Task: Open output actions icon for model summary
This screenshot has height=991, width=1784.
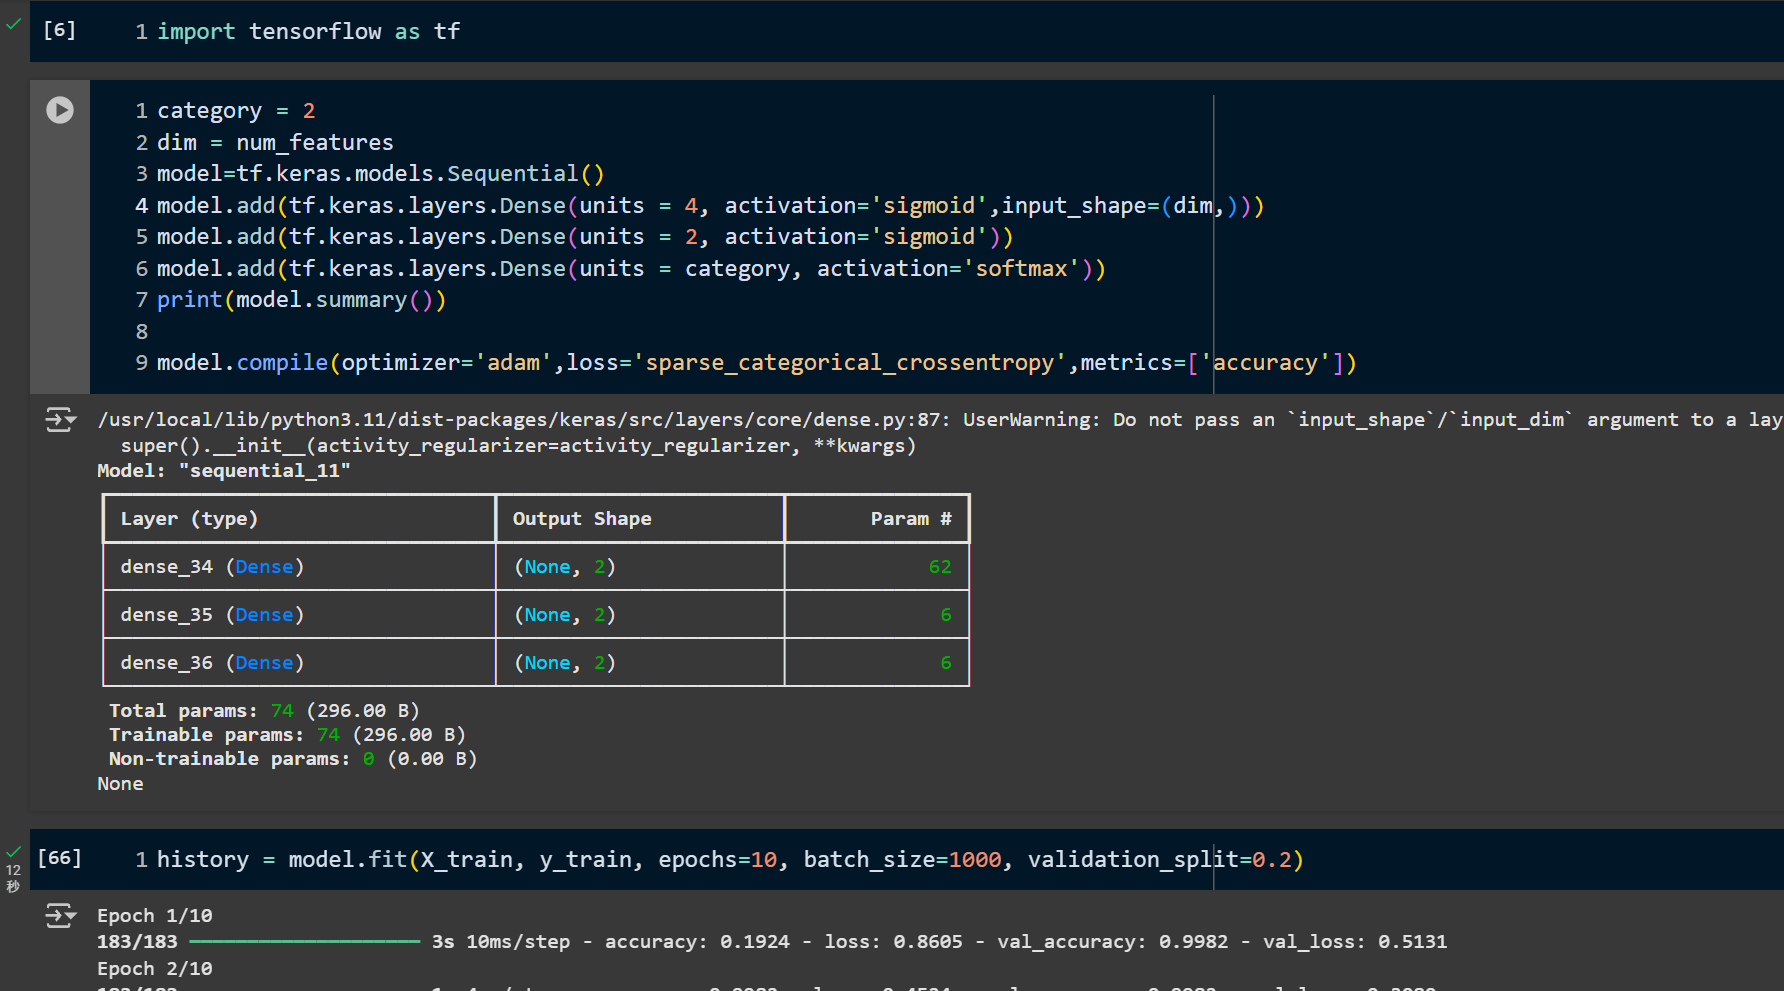Action: pos(60,419)
